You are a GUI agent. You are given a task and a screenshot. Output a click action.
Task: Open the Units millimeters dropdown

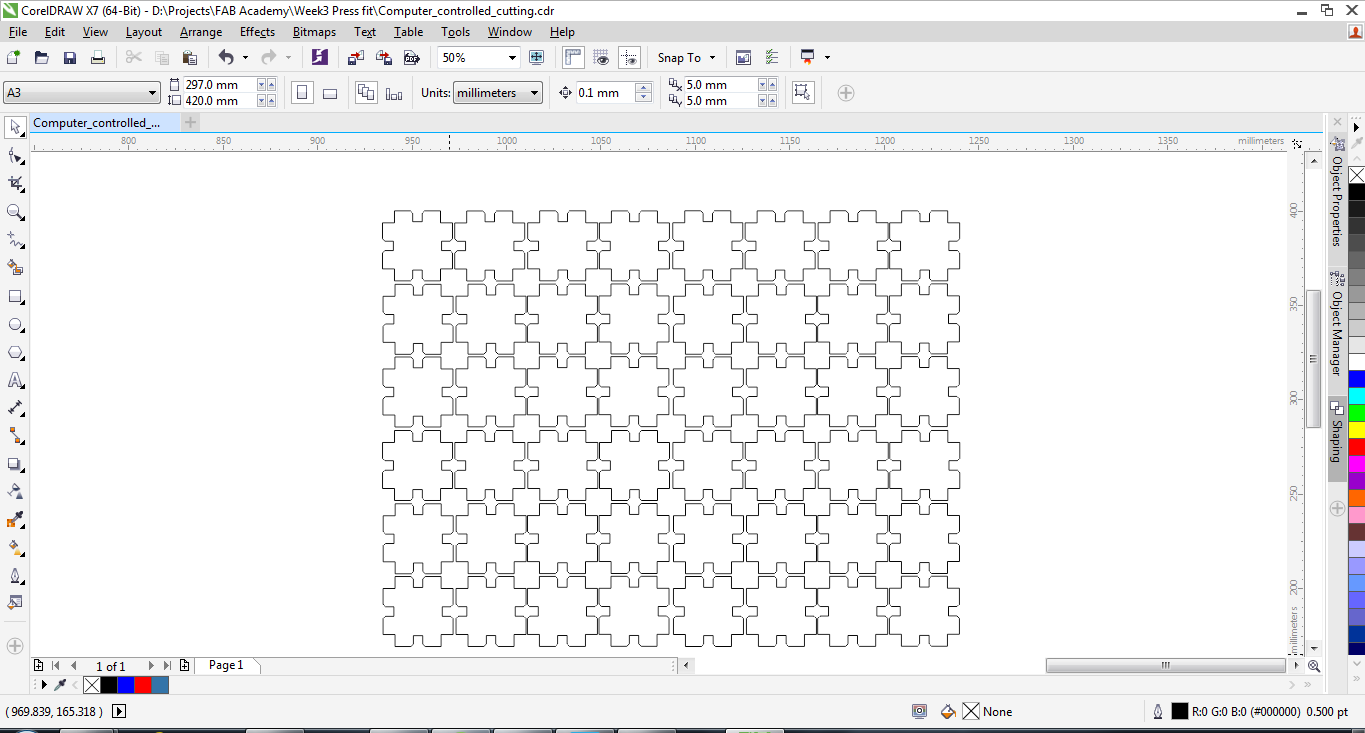(x=534, y=93)
